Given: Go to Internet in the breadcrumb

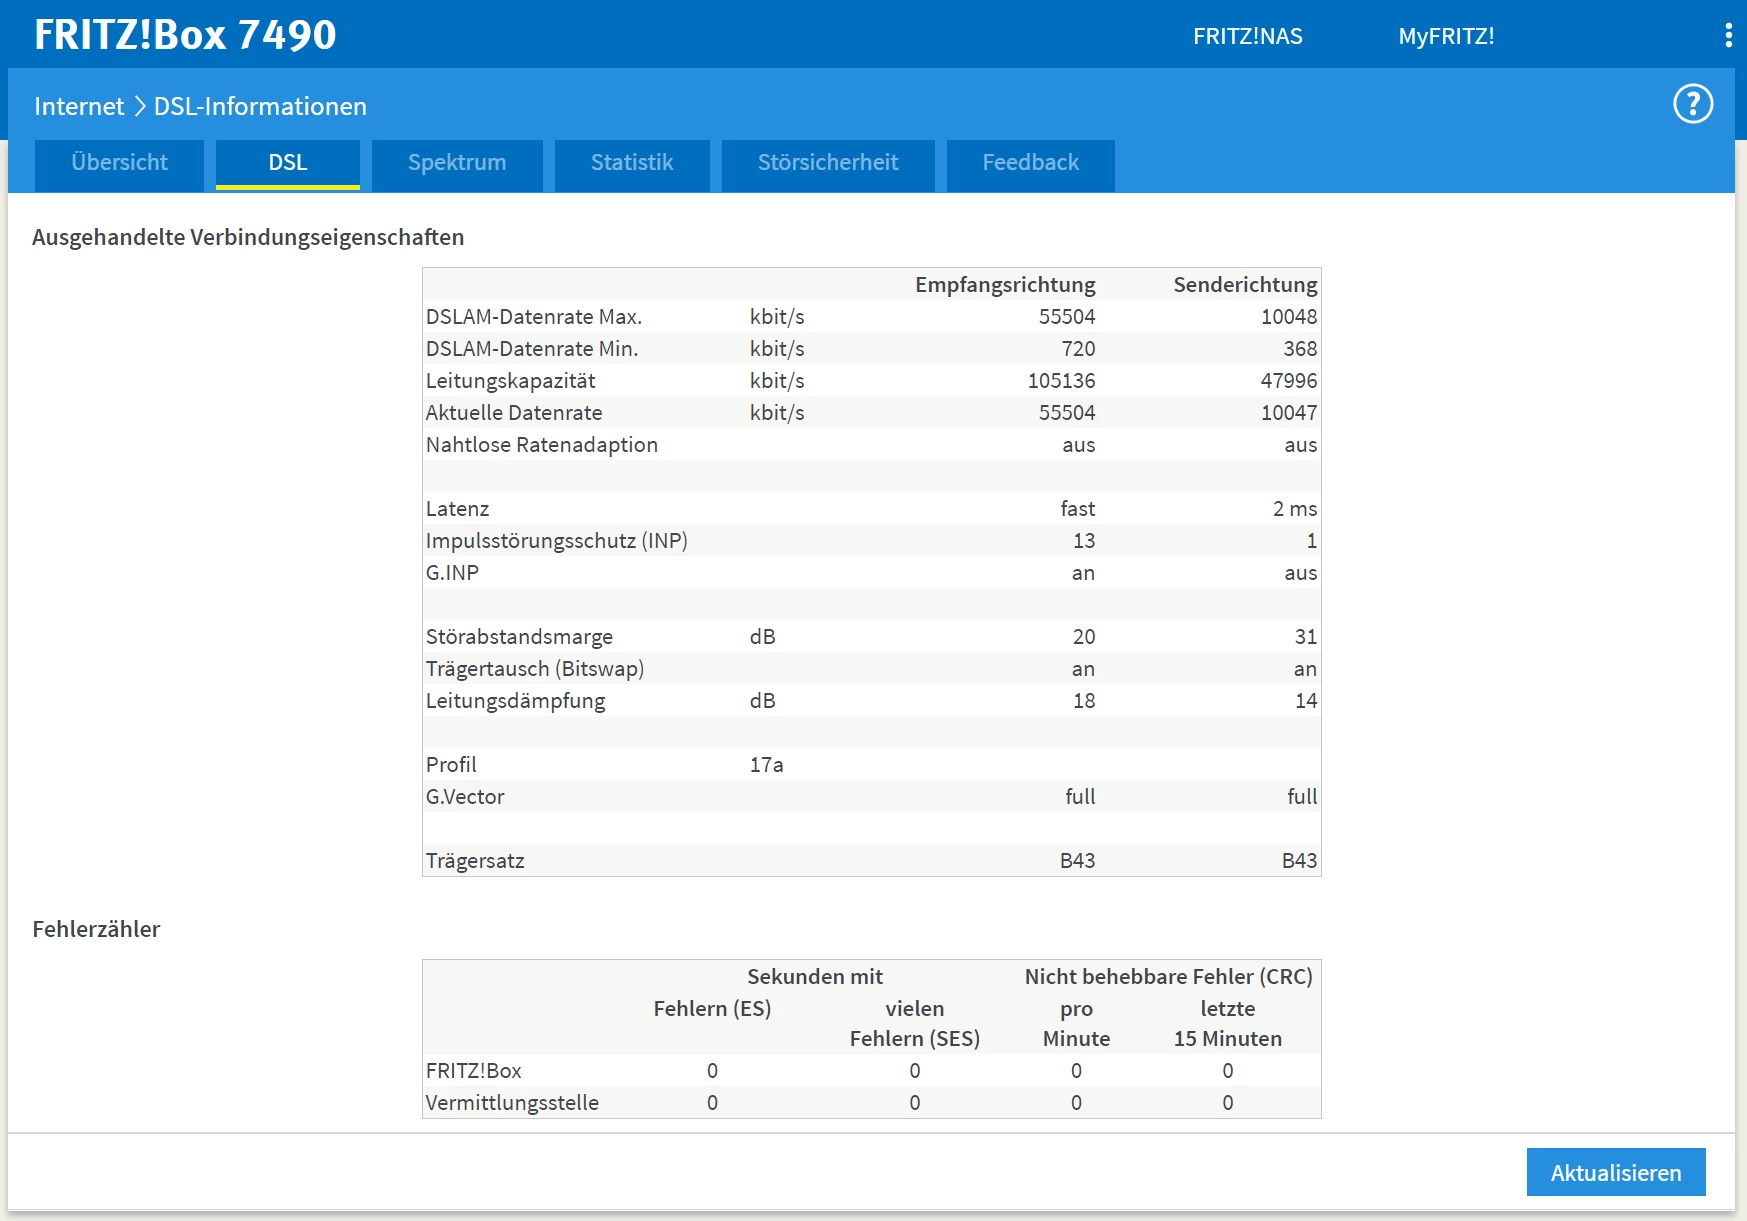Looking at the screenshot, I should tap(79, 106).
